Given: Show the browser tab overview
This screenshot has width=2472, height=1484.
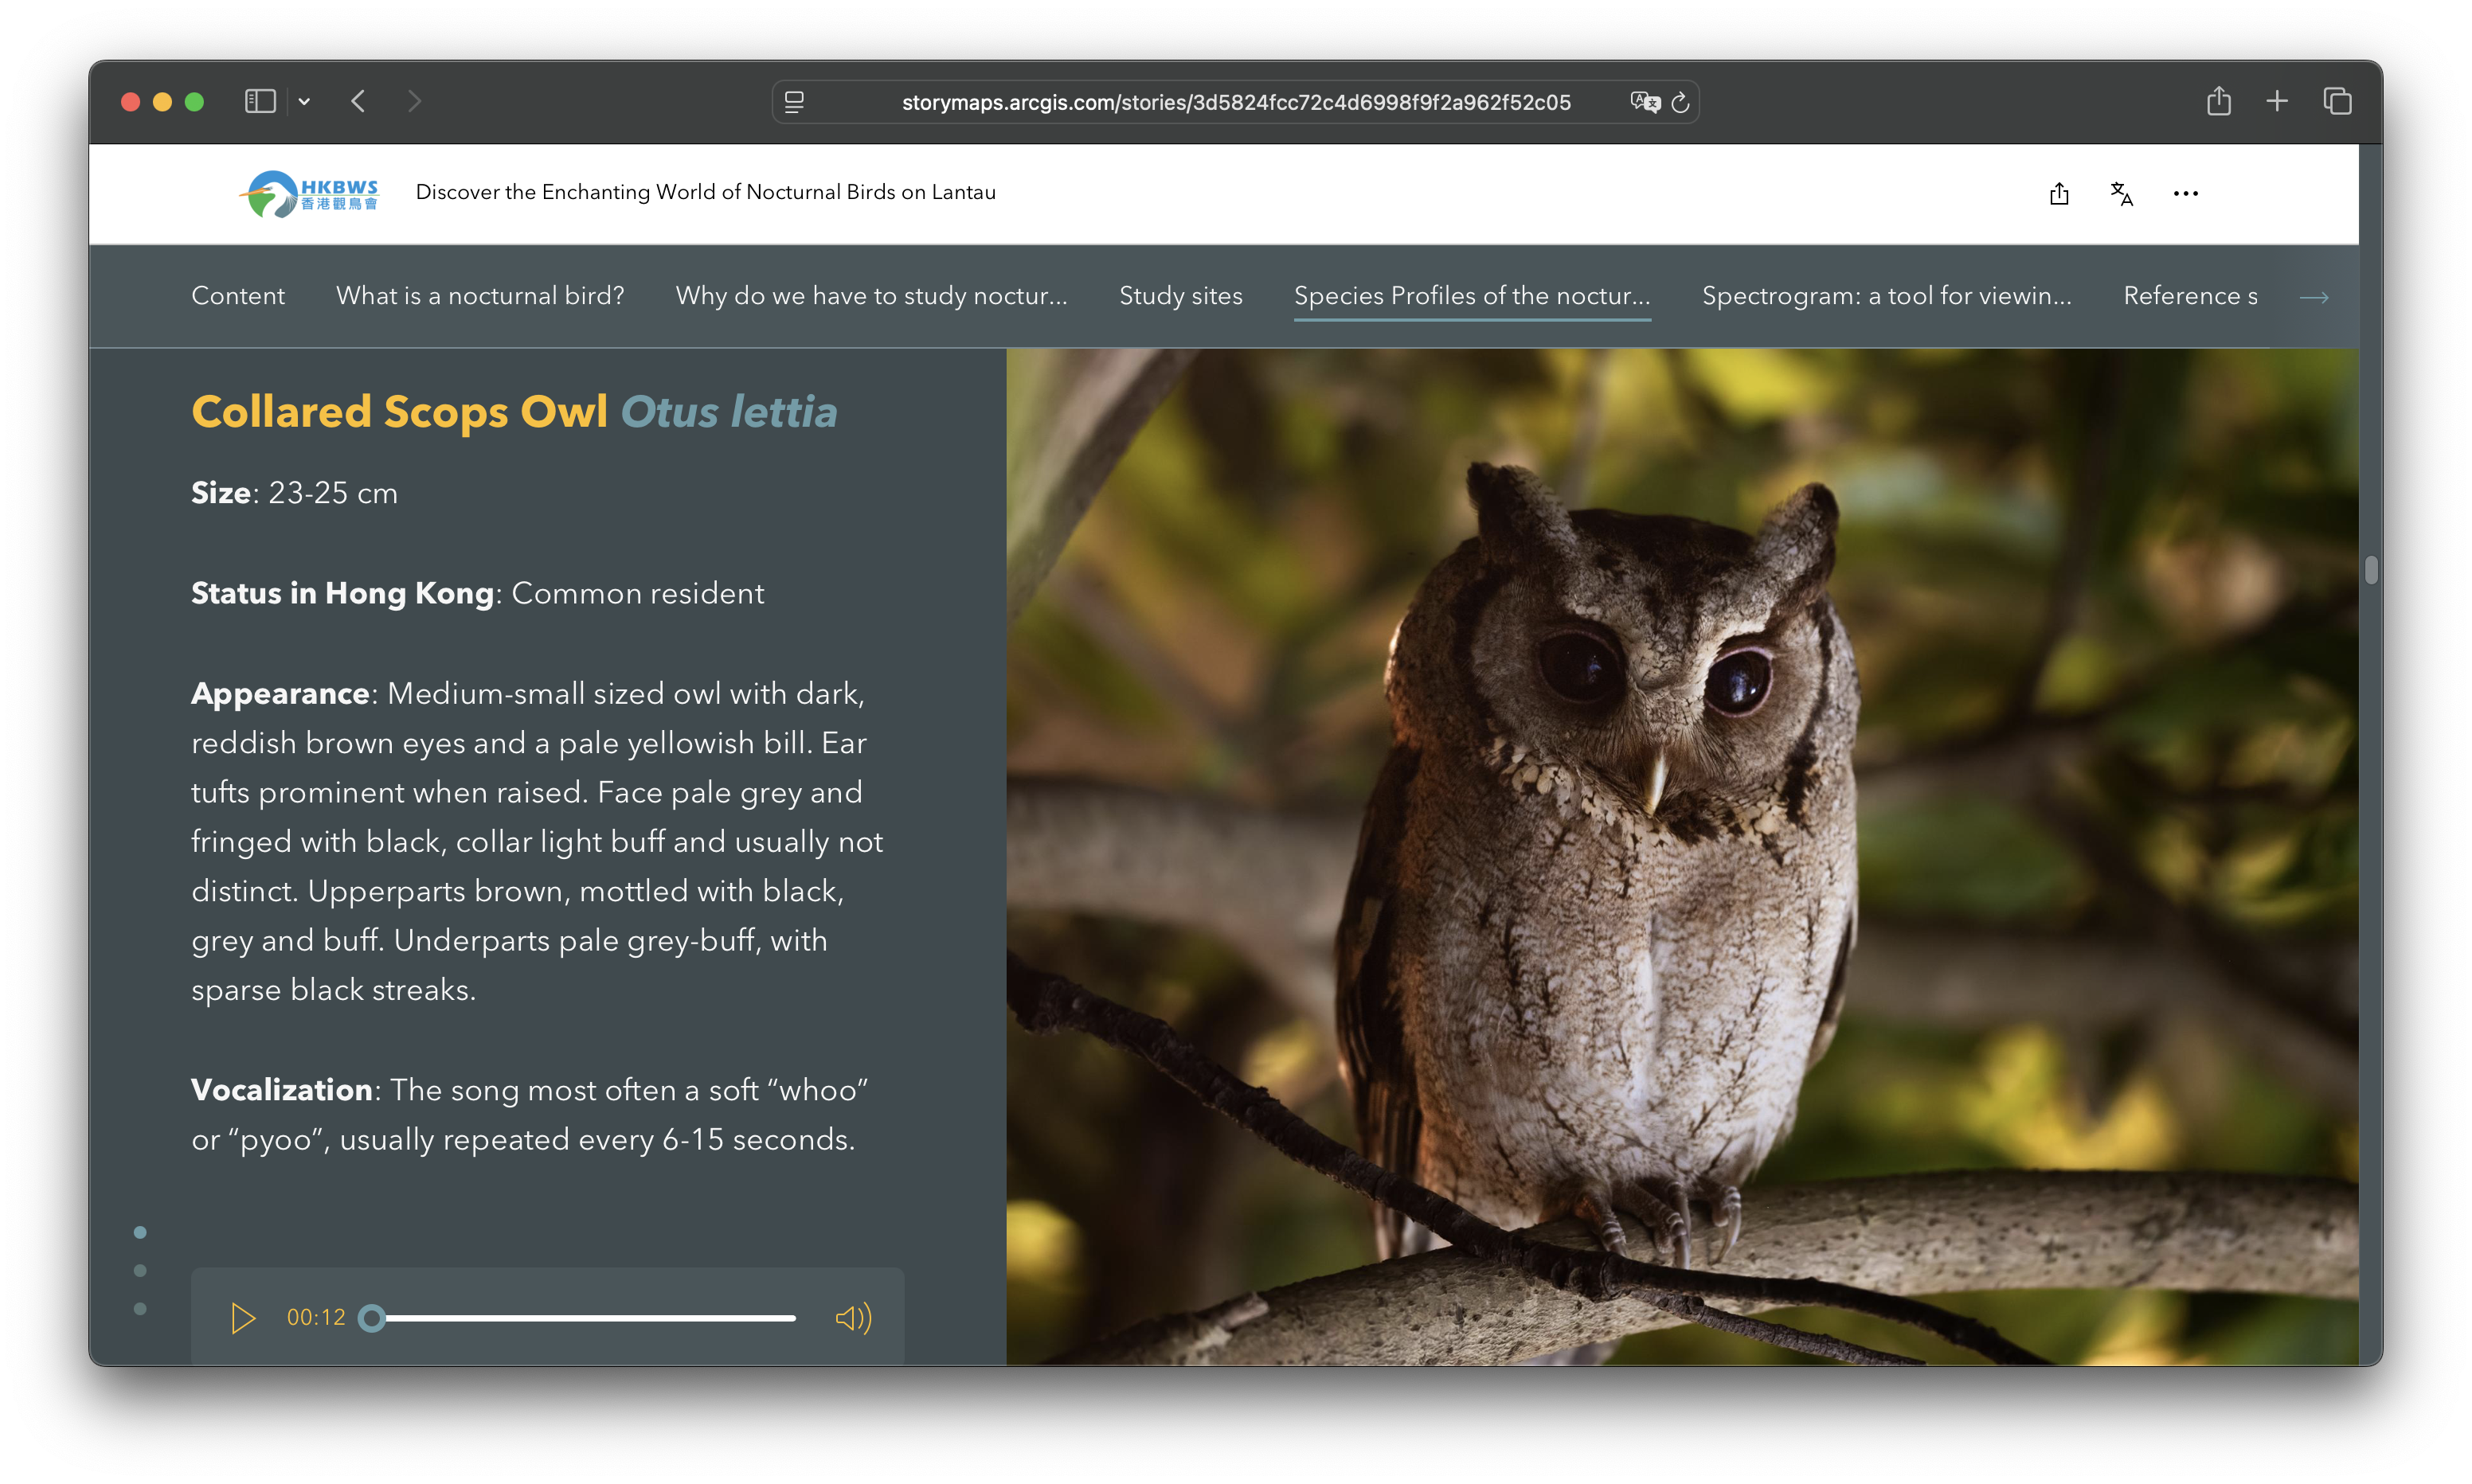Looking at the screenshot, I should [x=2337, y=100].
